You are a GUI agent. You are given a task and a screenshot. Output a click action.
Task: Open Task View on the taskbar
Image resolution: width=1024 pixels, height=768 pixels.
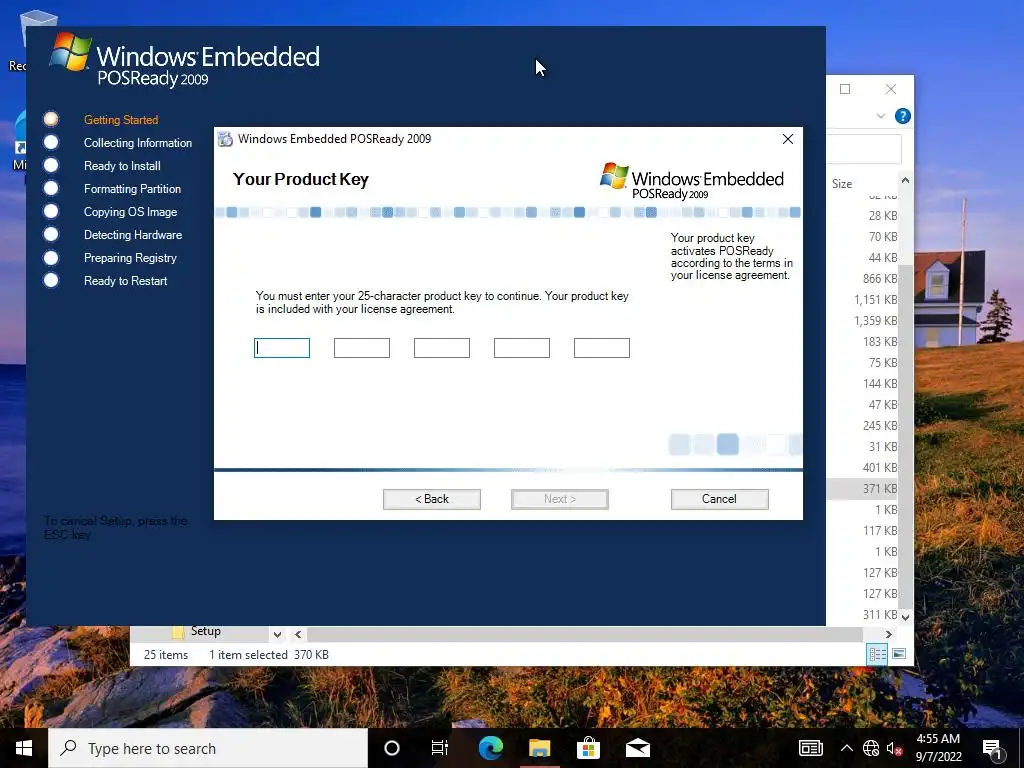tap(440, 748)
